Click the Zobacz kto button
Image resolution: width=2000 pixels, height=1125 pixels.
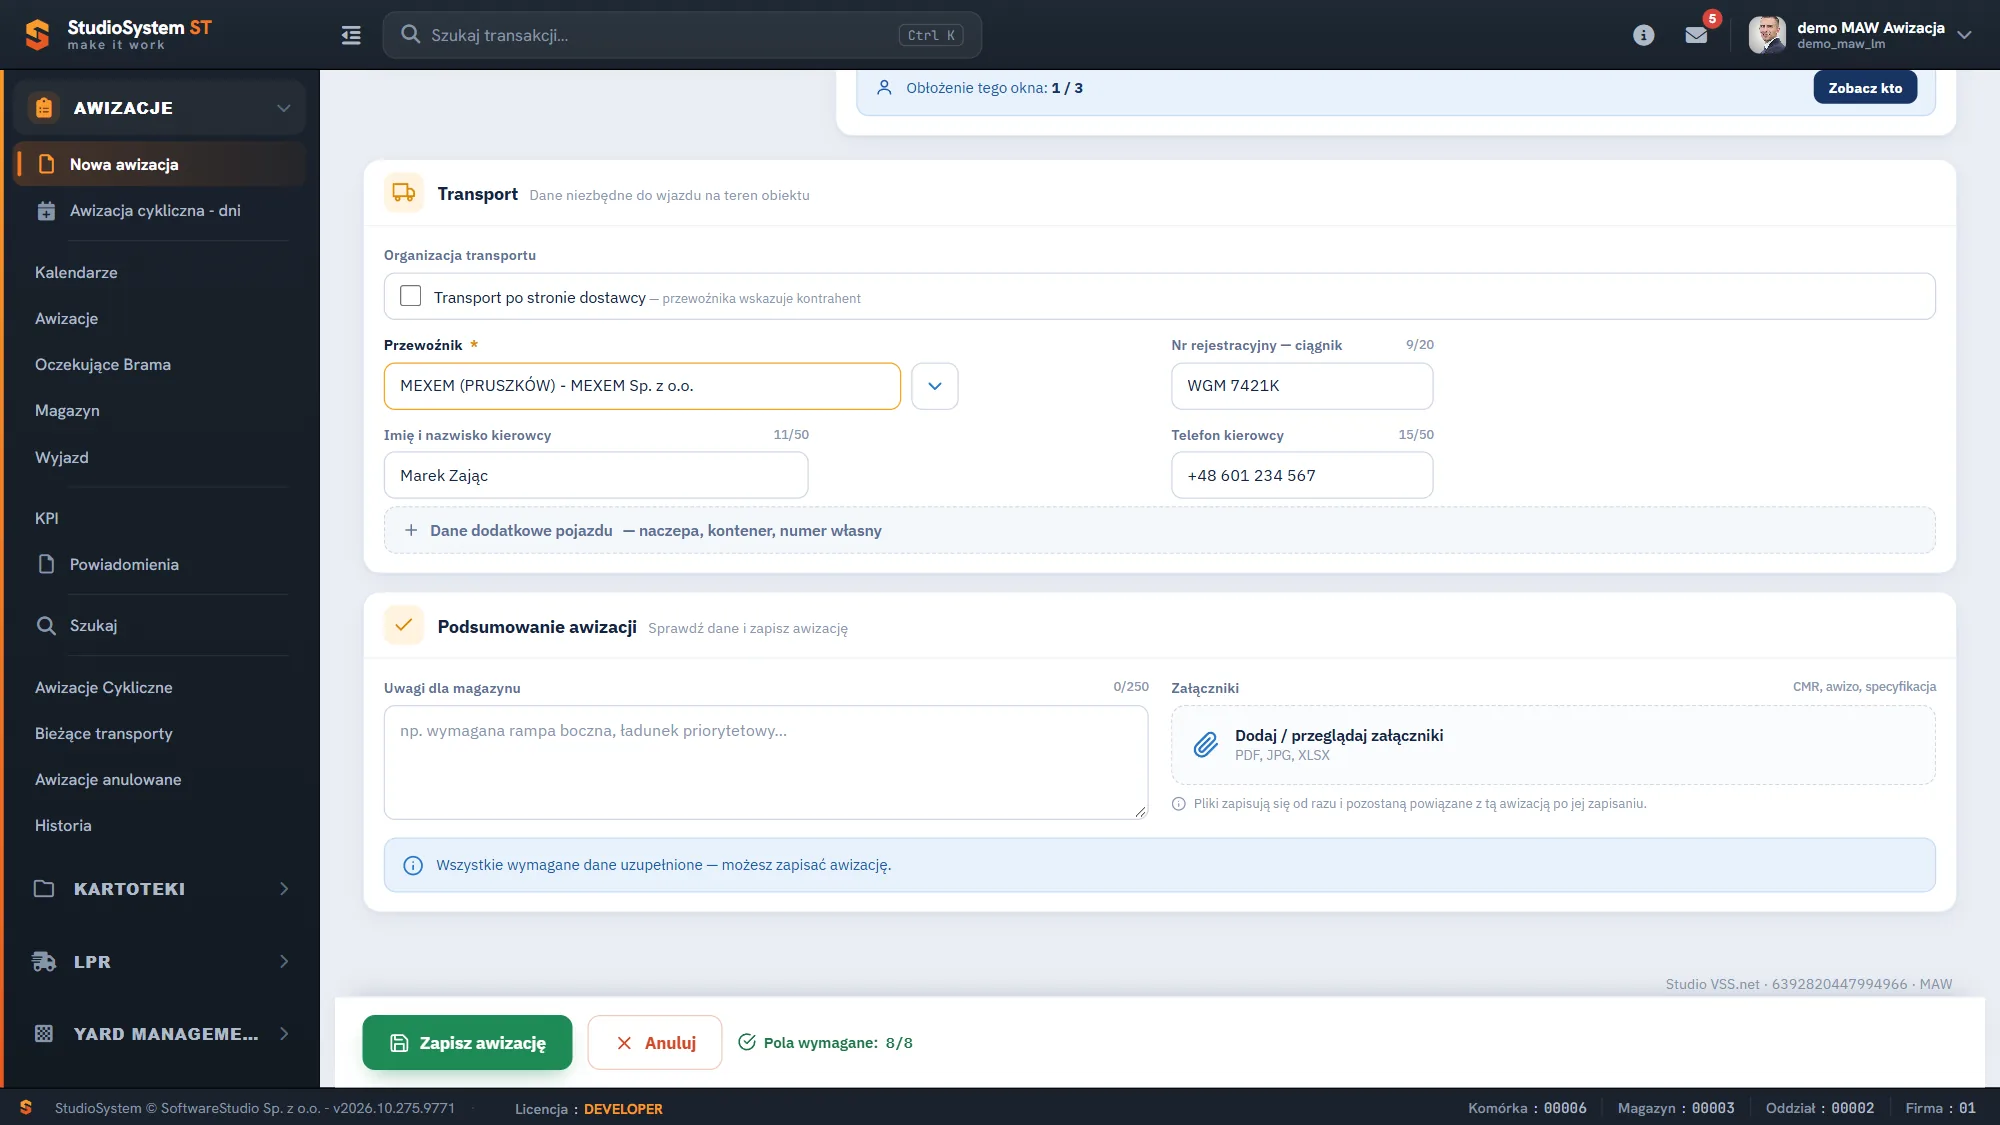(x=1865, y=88)
